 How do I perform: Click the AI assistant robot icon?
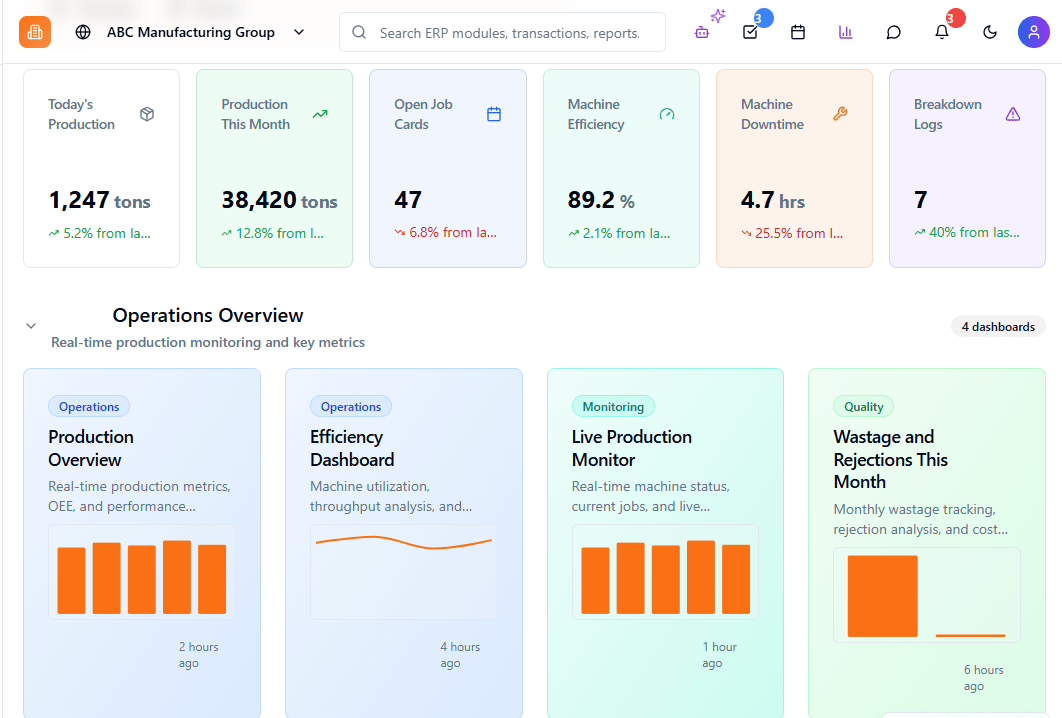(x=702, y=32)
